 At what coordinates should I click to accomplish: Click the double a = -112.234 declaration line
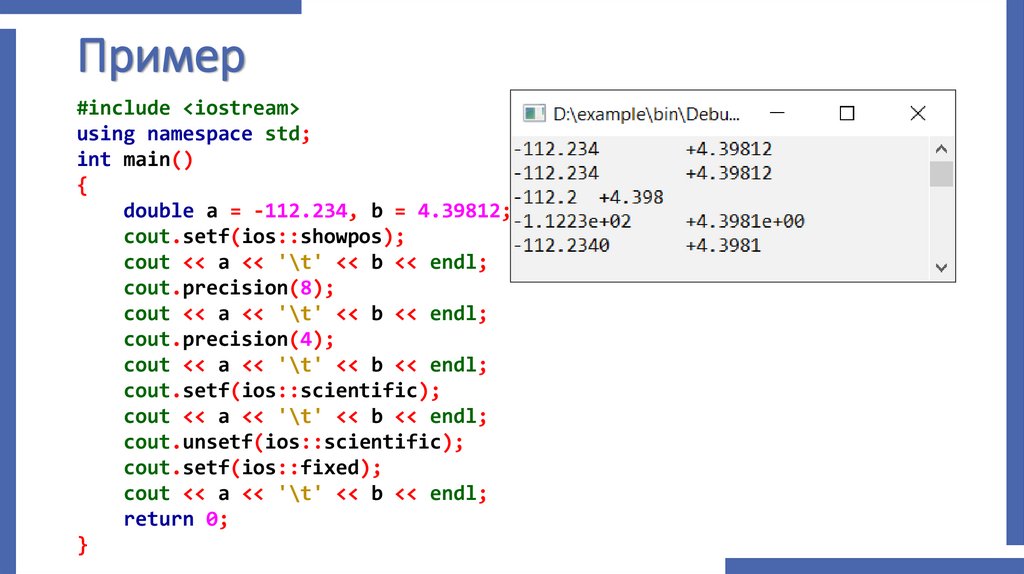[317, 211]
